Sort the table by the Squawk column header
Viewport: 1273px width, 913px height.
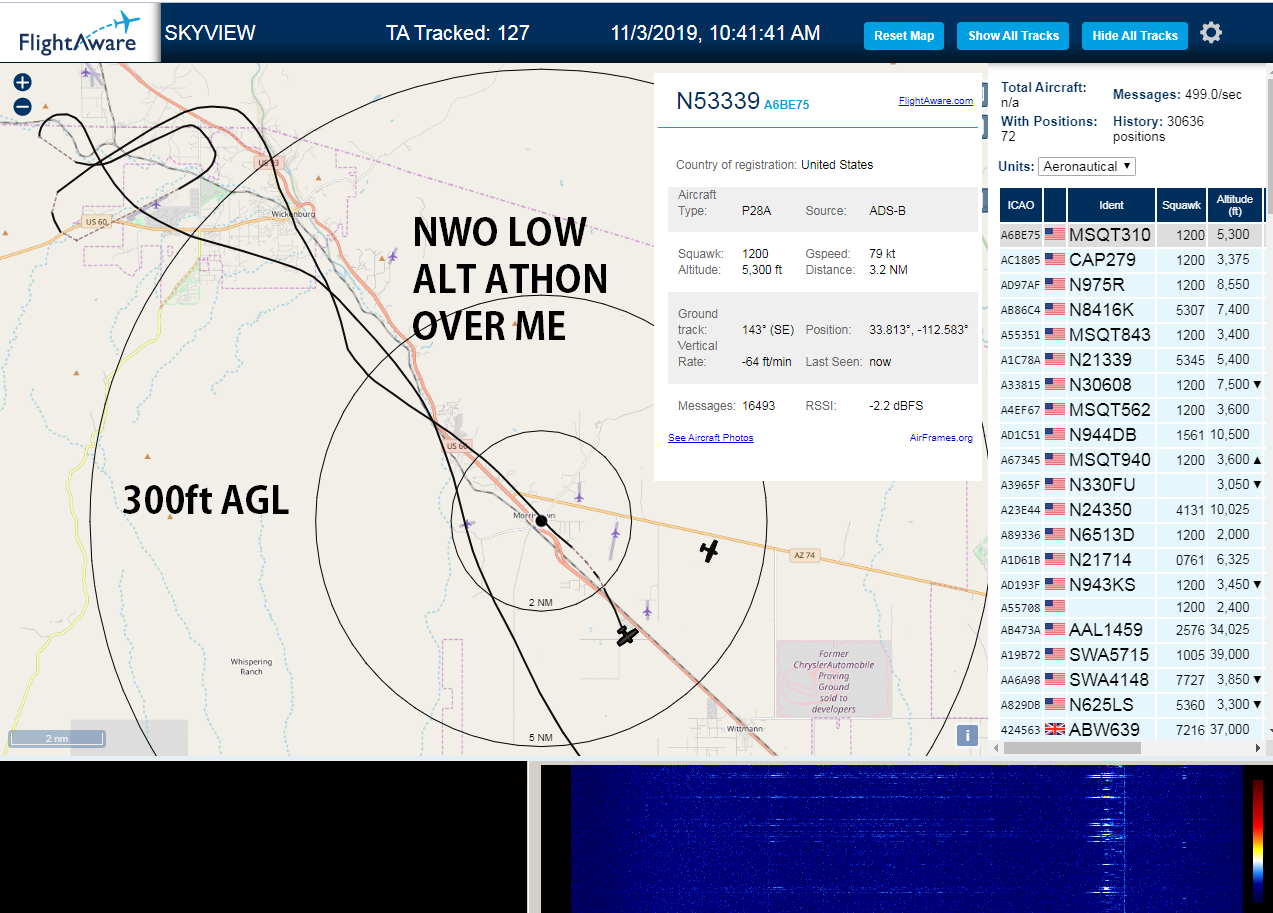pyautogui.click(x=1181, y=205)
